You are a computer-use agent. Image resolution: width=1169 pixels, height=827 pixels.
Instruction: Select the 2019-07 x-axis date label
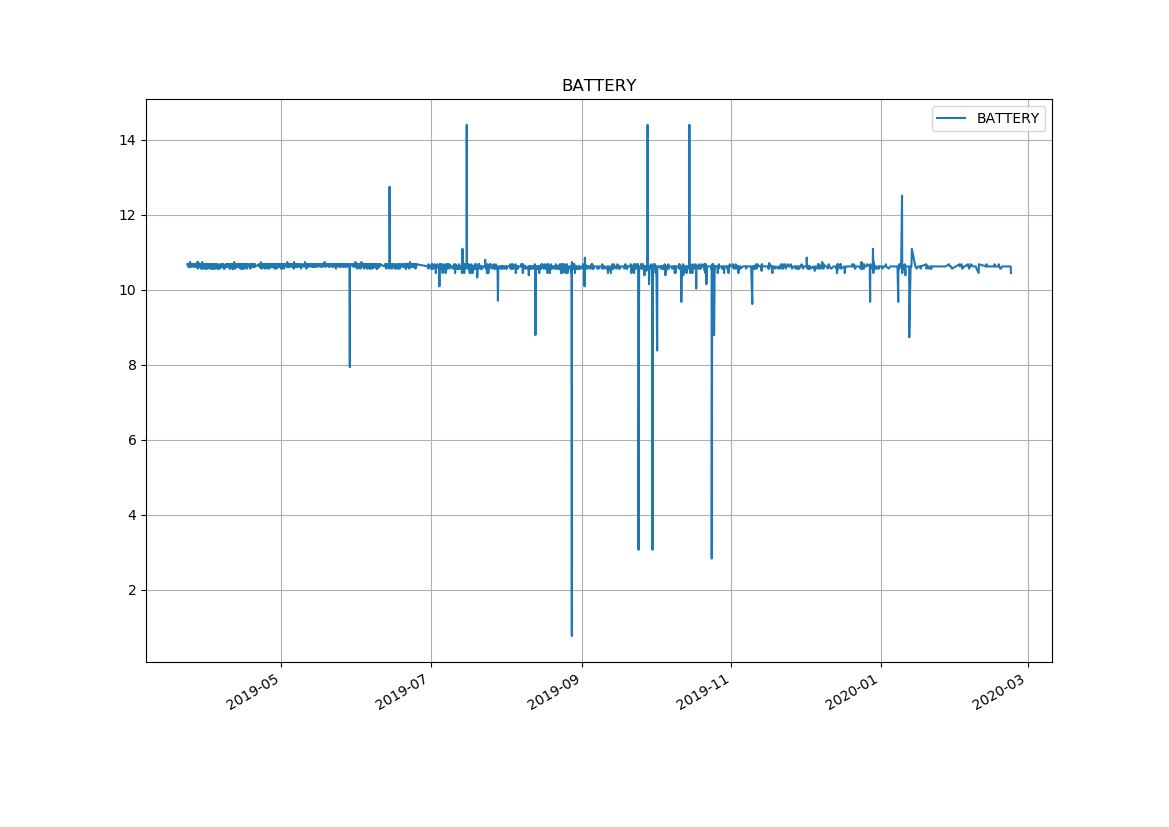point(404,692)
